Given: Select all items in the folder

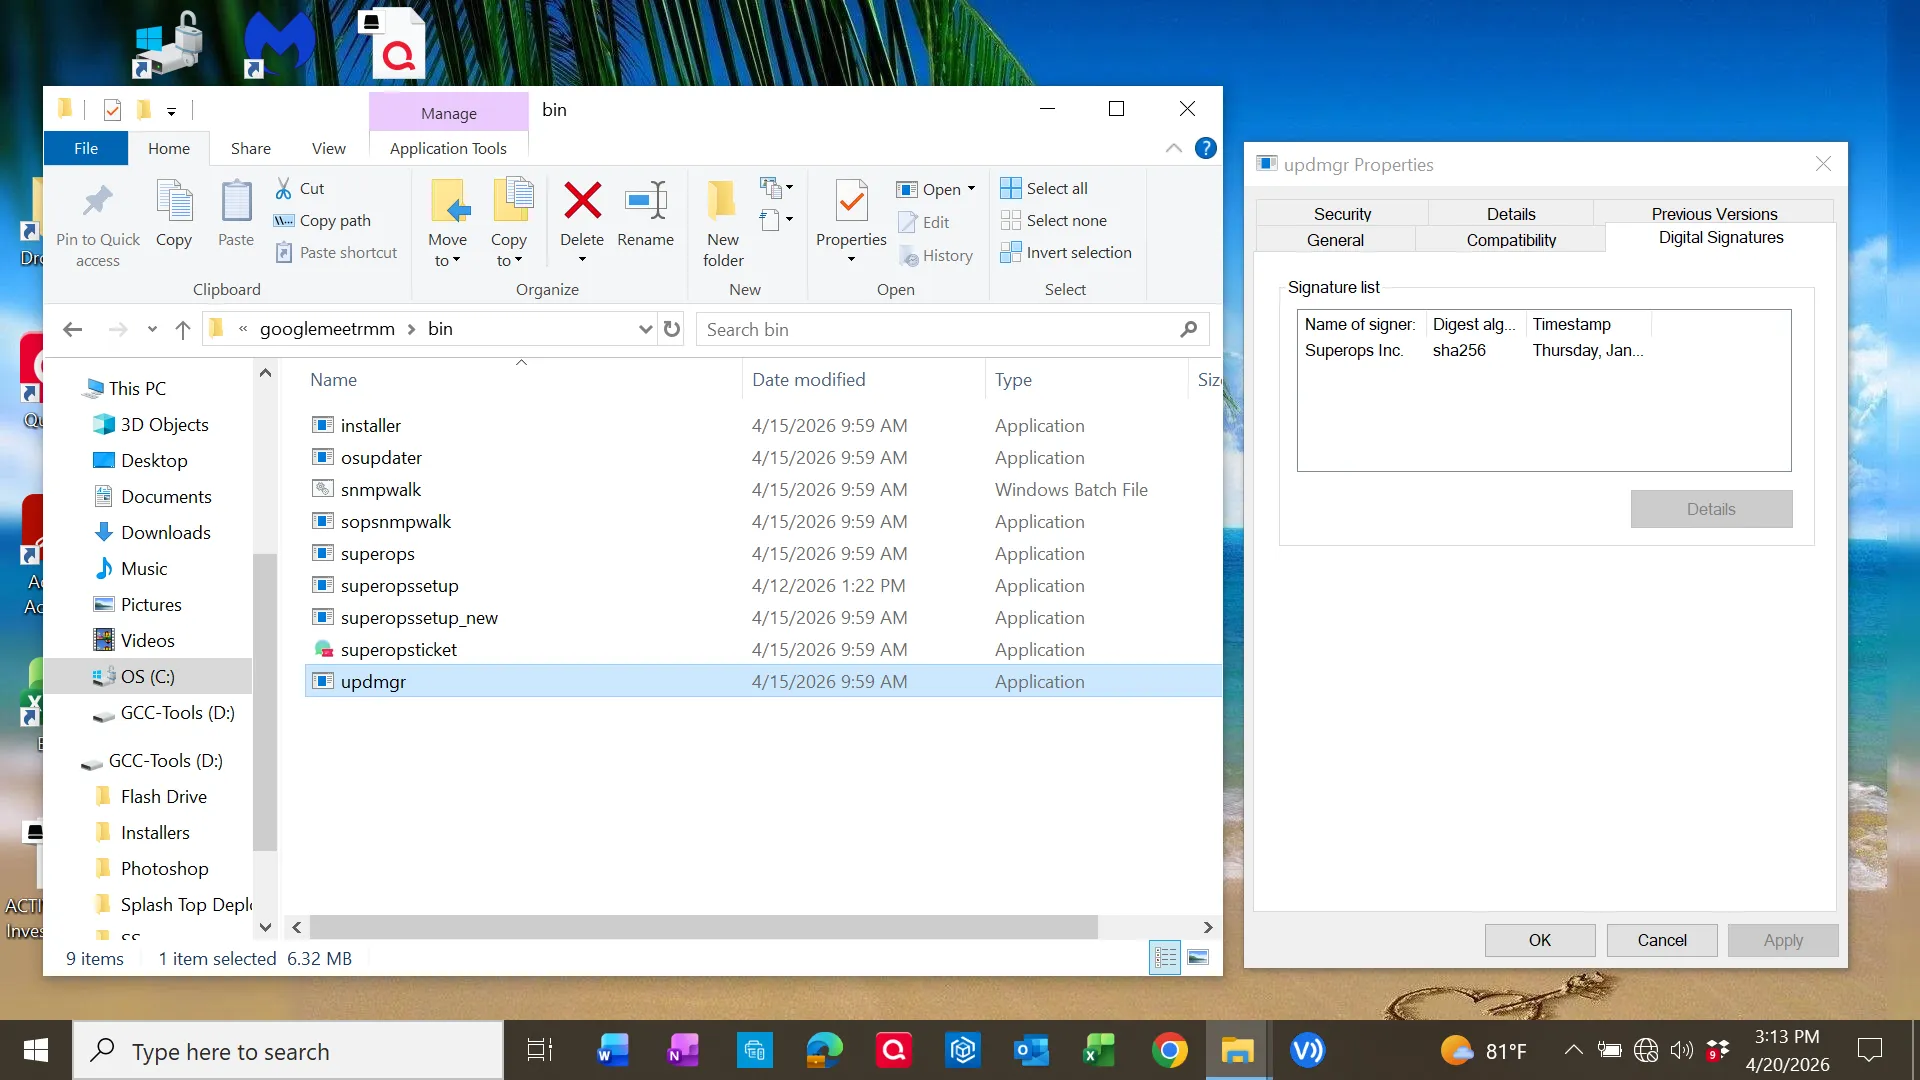Looking at the screenshot, I should point(1045,188).
